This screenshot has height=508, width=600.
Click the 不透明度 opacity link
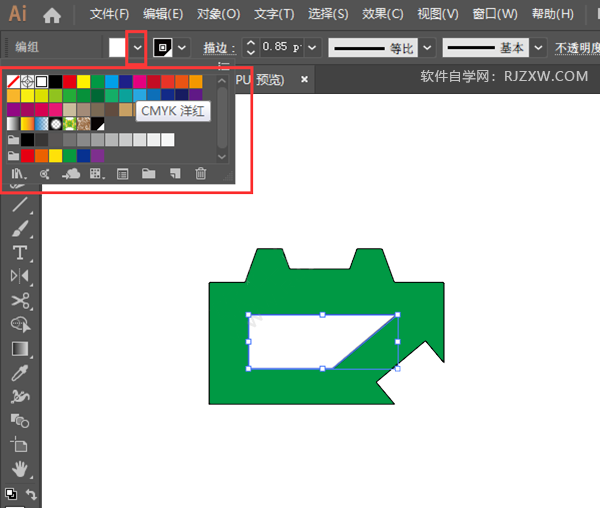(x=577, y=48)
